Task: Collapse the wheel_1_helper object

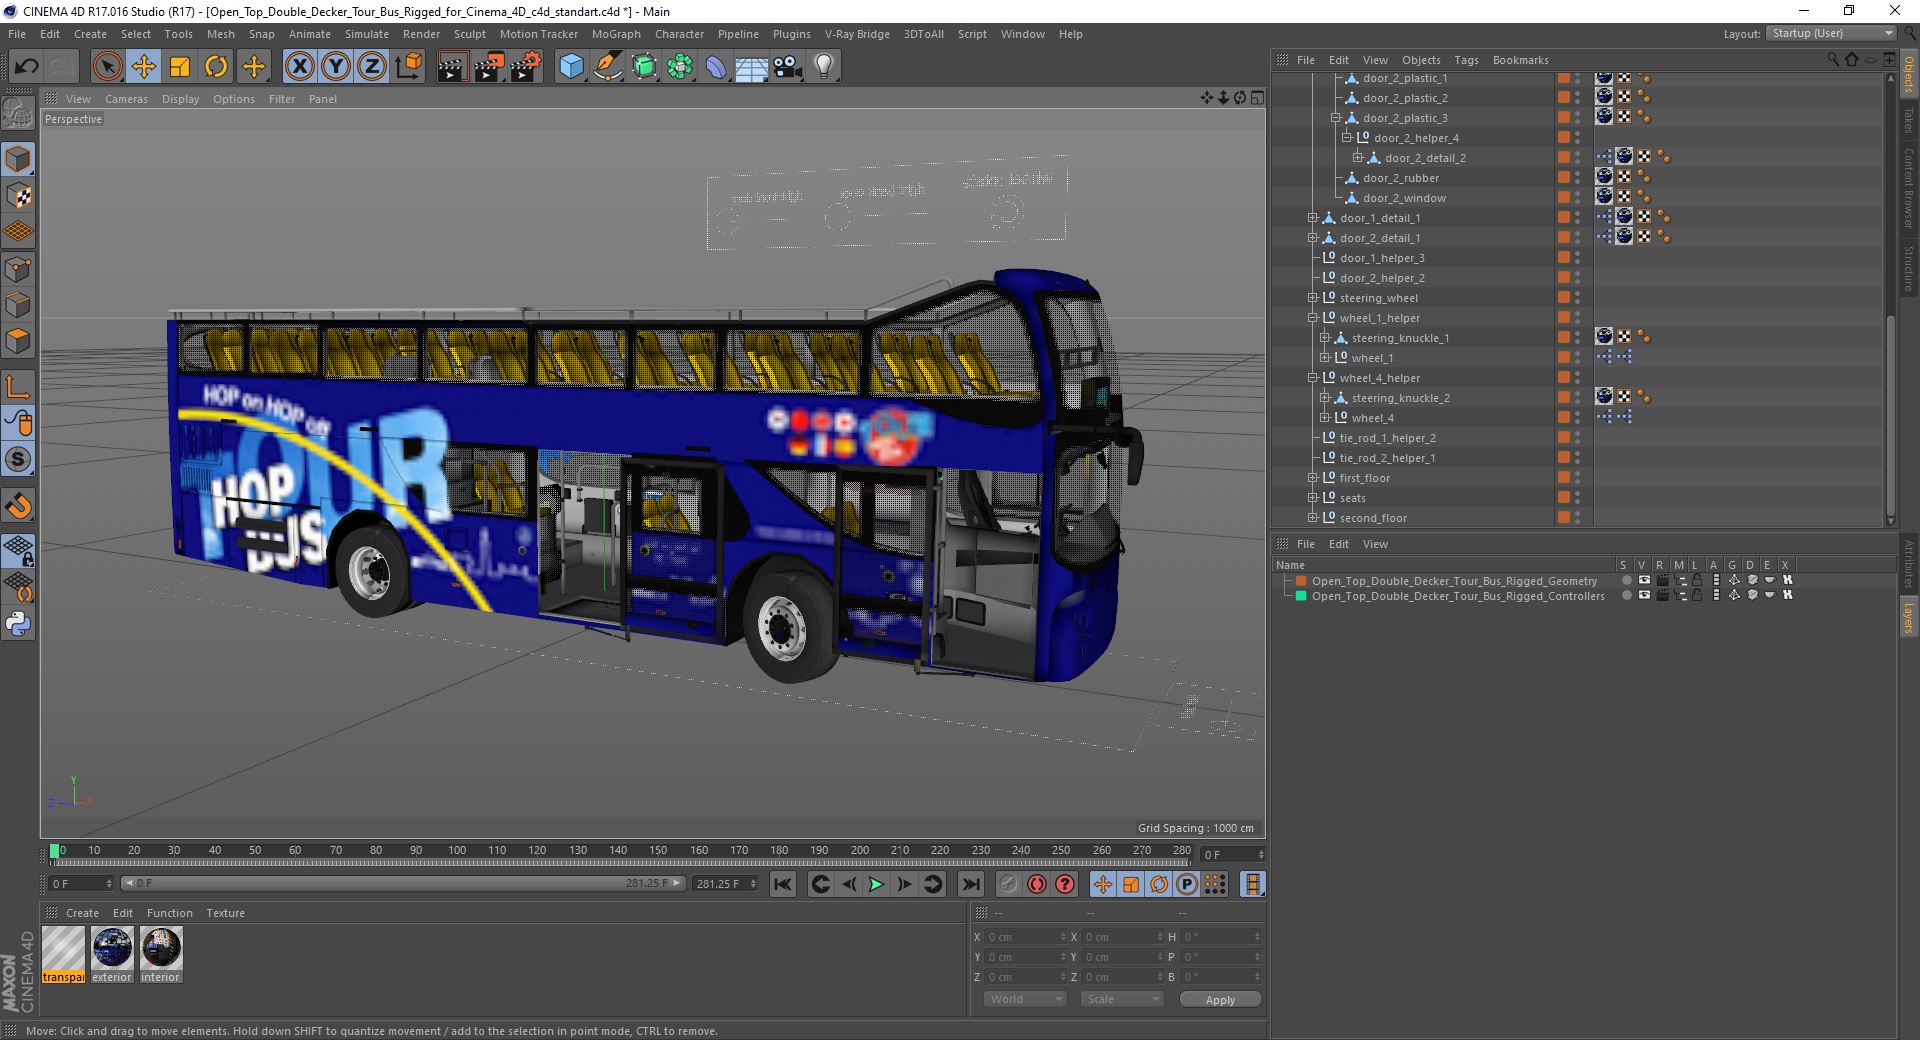Action: [1313, 318]
